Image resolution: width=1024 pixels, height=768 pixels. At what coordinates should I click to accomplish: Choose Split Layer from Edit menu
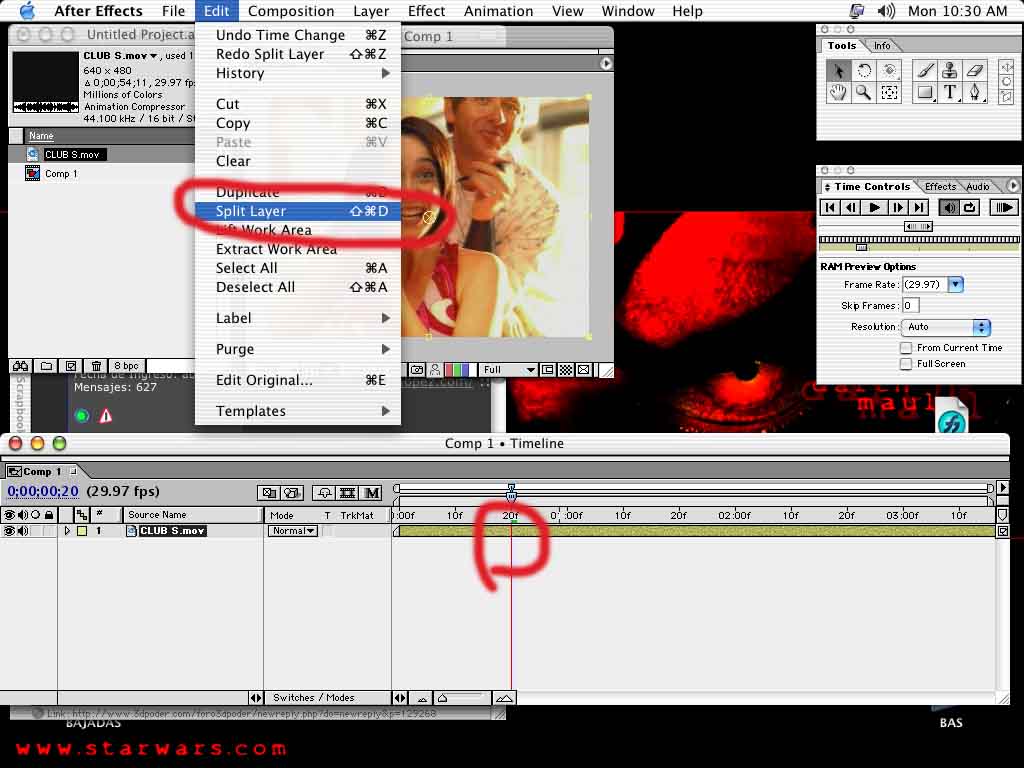[x=298, y=211]
